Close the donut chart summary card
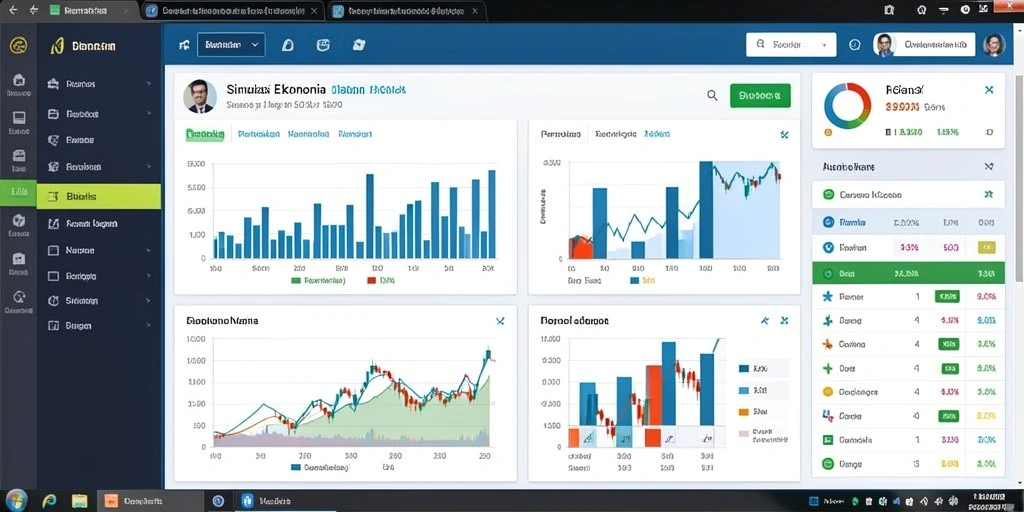The image size is (1024, 512). coord(989,89)
